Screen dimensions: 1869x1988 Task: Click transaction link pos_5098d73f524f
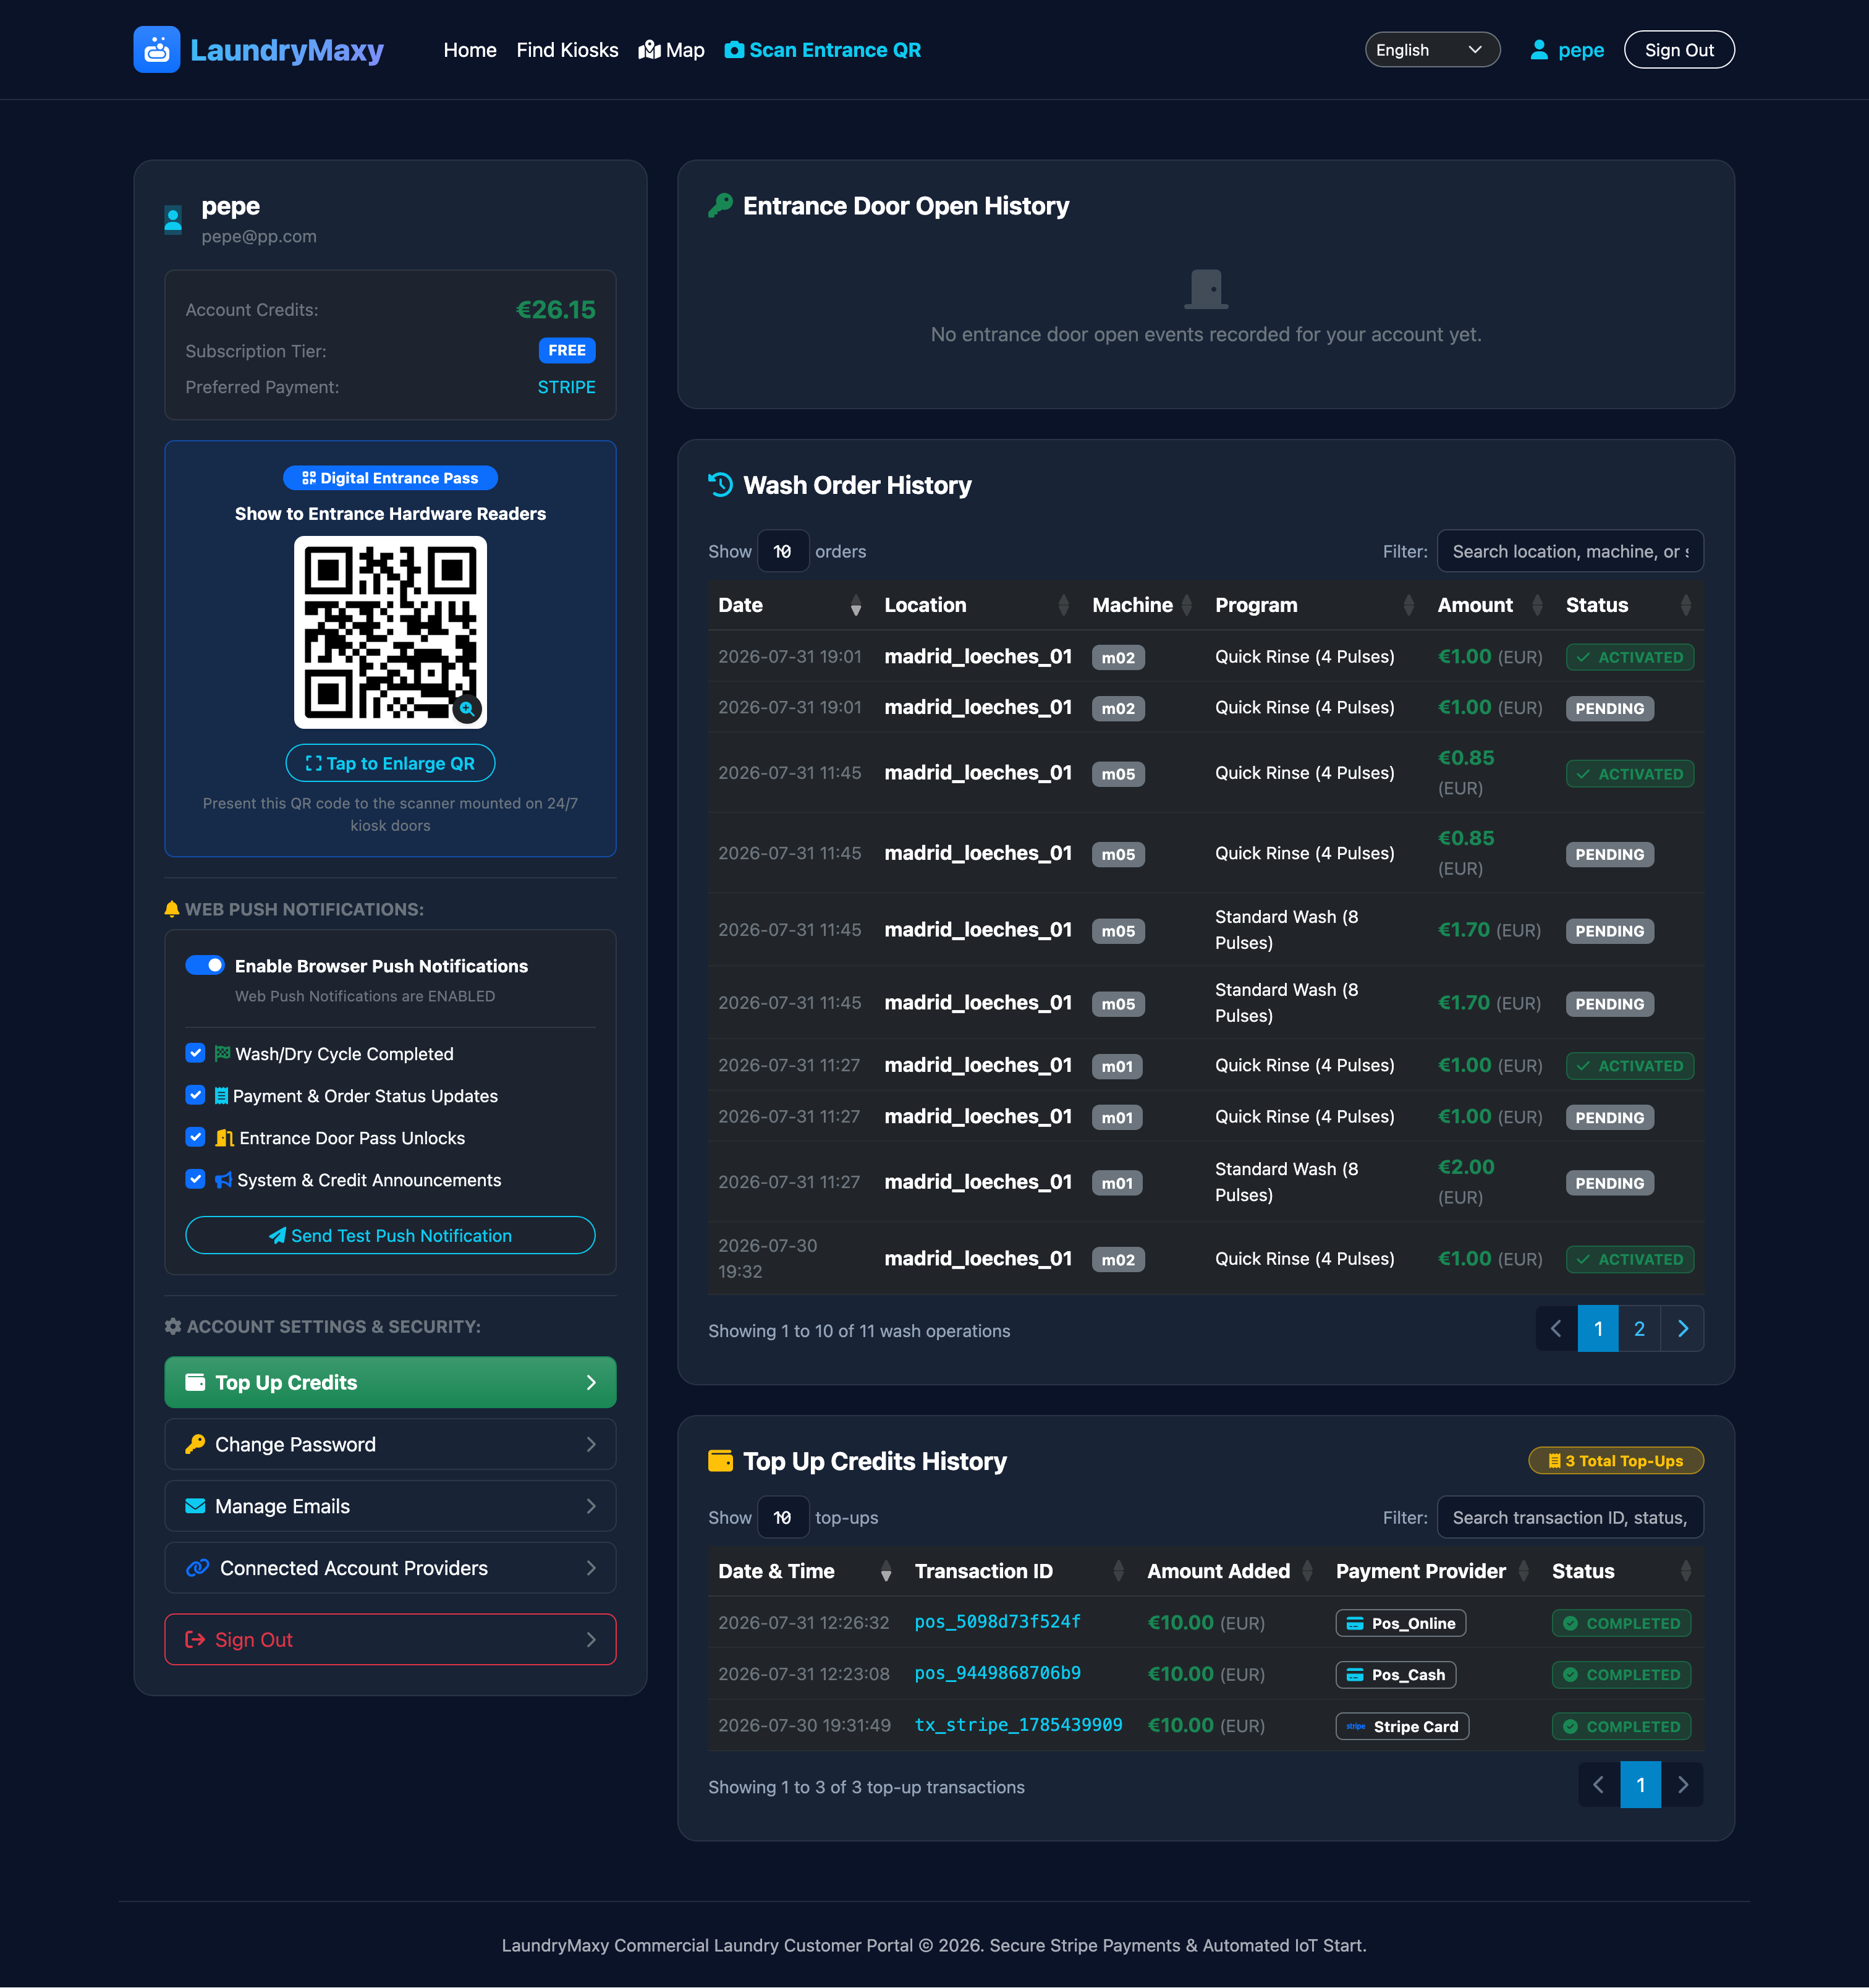pos(997,1622)
